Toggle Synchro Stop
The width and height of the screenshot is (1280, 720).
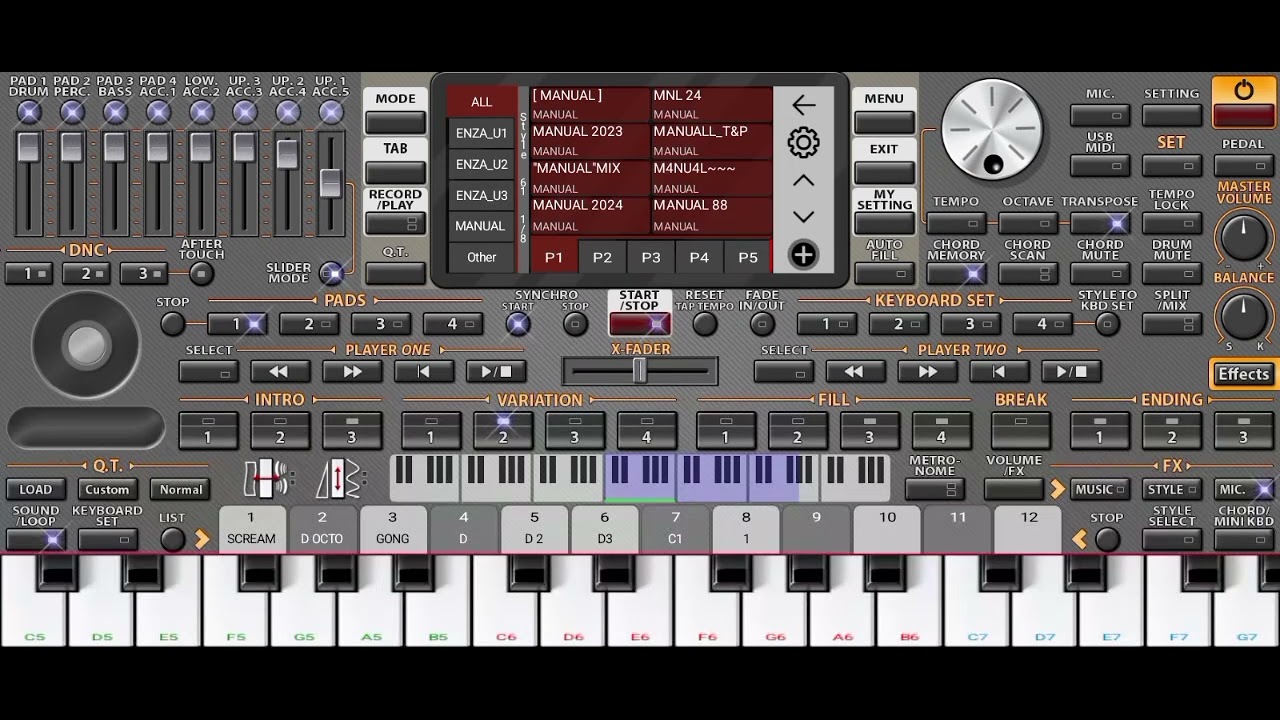click(575, 323)
